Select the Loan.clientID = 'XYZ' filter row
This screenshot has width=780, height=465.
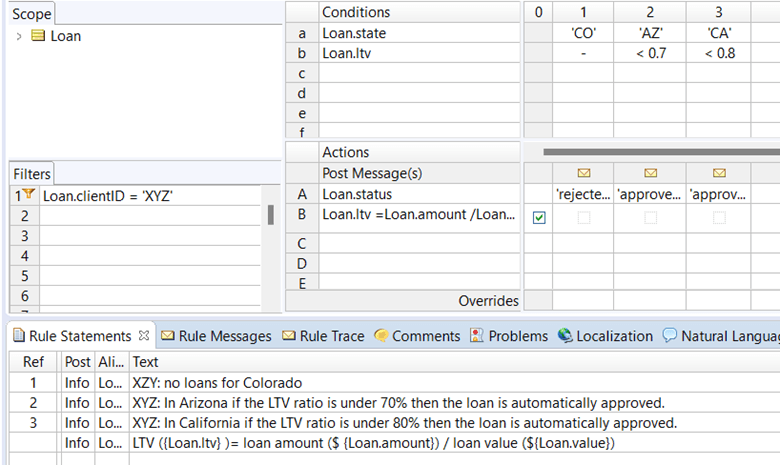click(108, 196)
